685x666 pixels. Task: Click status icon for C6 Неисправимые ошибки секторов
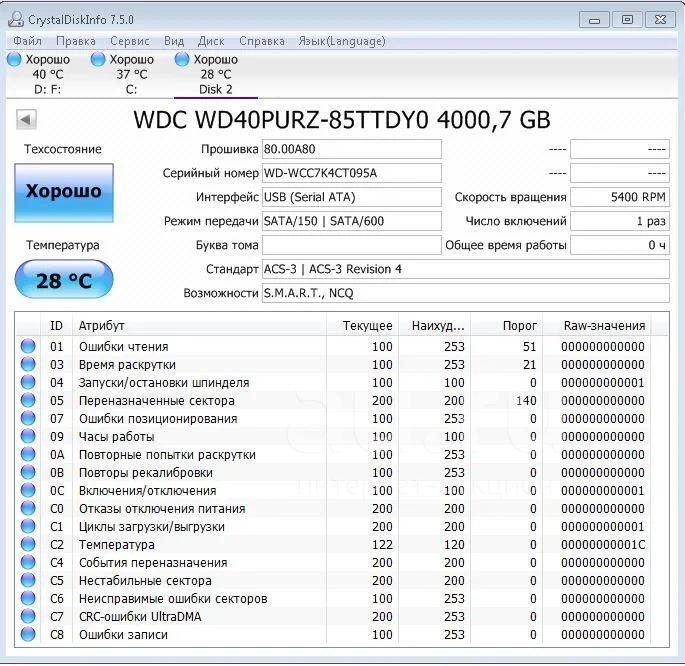tap(28, 599)
